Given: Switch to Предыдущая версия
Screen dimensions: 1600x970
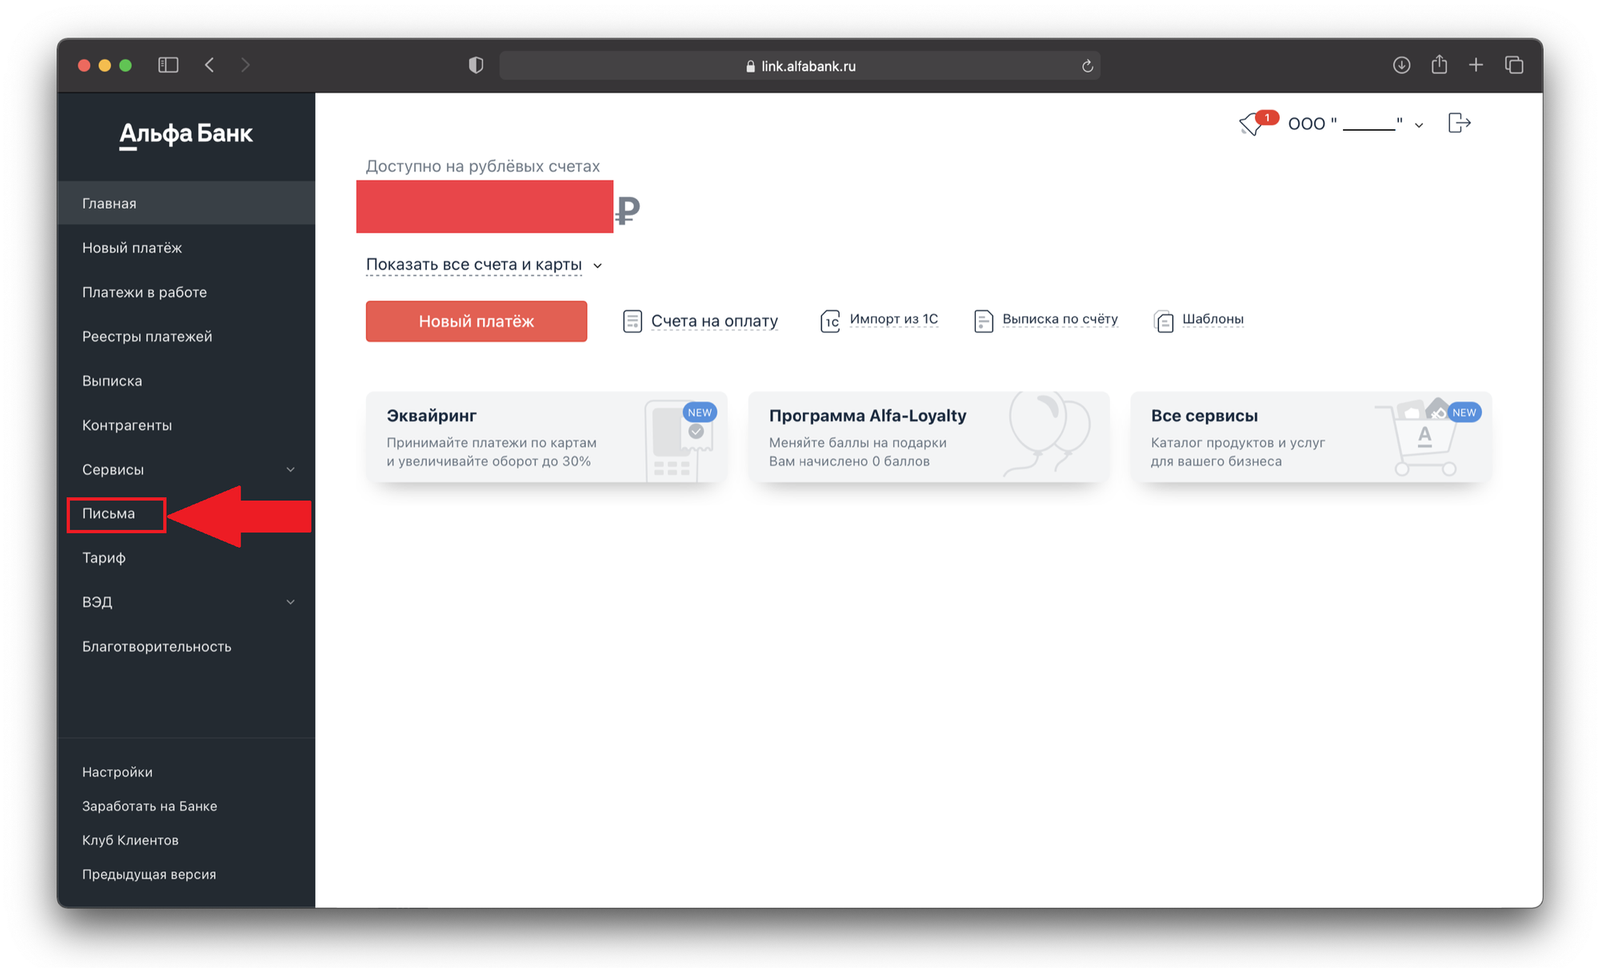Looking at the screenshot, I should (149, 874).
